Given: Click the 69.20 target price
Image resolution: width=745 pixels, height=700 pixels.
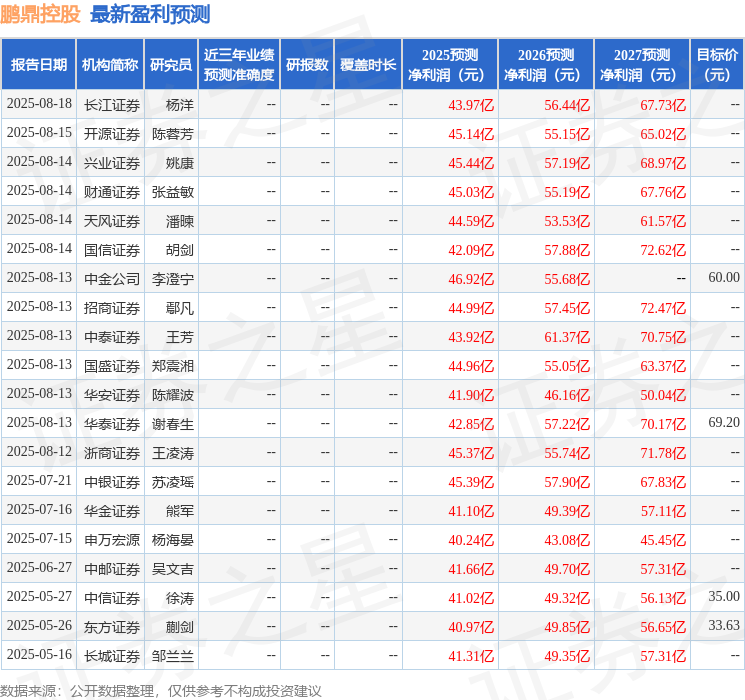Looking at the screenshot, I should (724, 422).
